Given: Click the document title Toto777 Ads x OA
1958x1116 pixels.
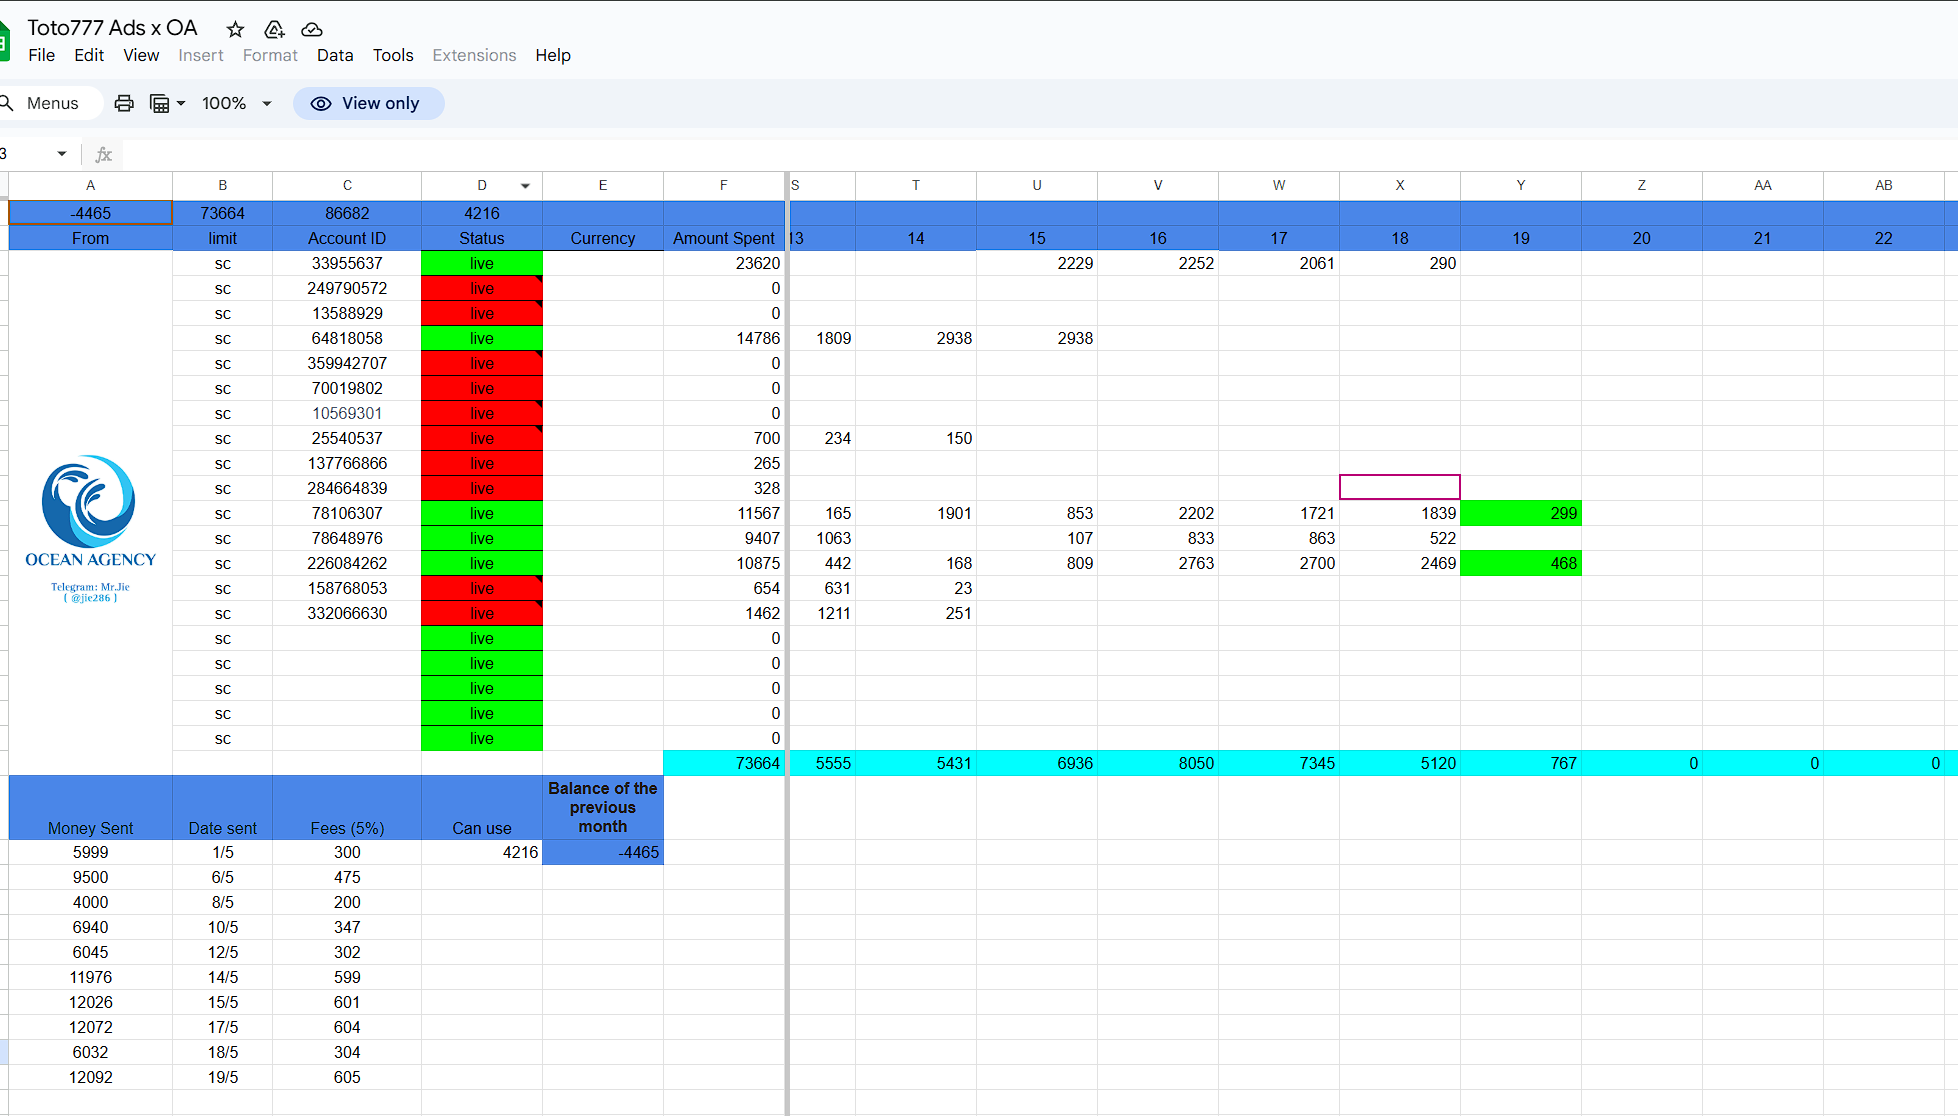Looking at the screenshot, I should coord(112,28).
